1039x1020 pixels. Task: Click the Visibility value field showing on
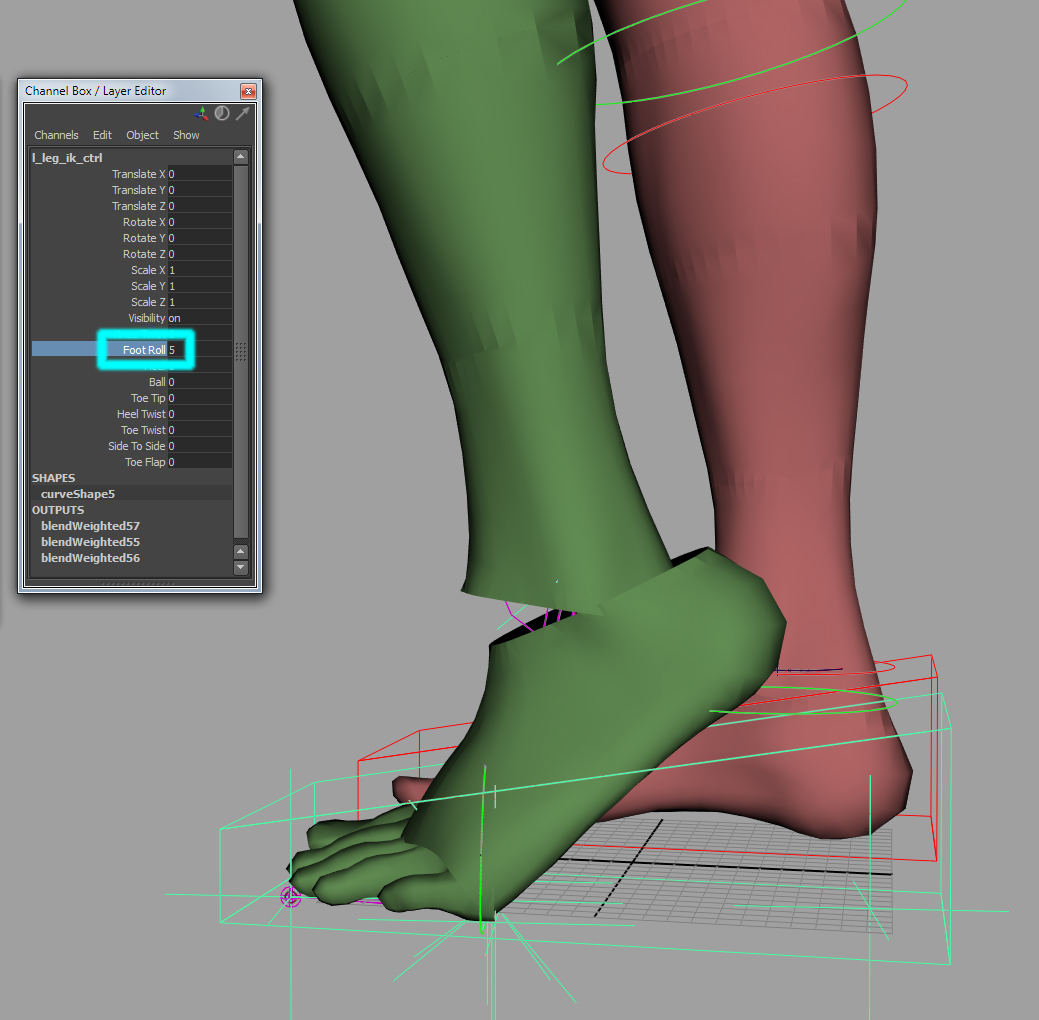click(199, 318)
